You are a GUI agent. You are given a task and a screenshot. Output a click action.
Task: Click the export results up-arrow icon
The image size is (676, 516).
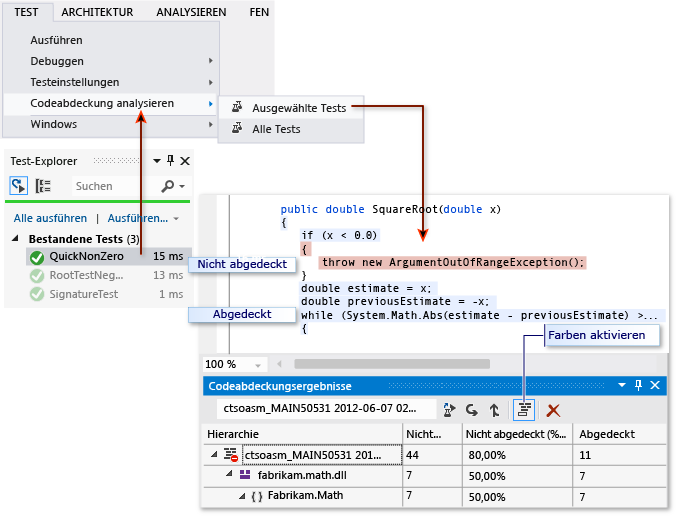coord(494,410)
